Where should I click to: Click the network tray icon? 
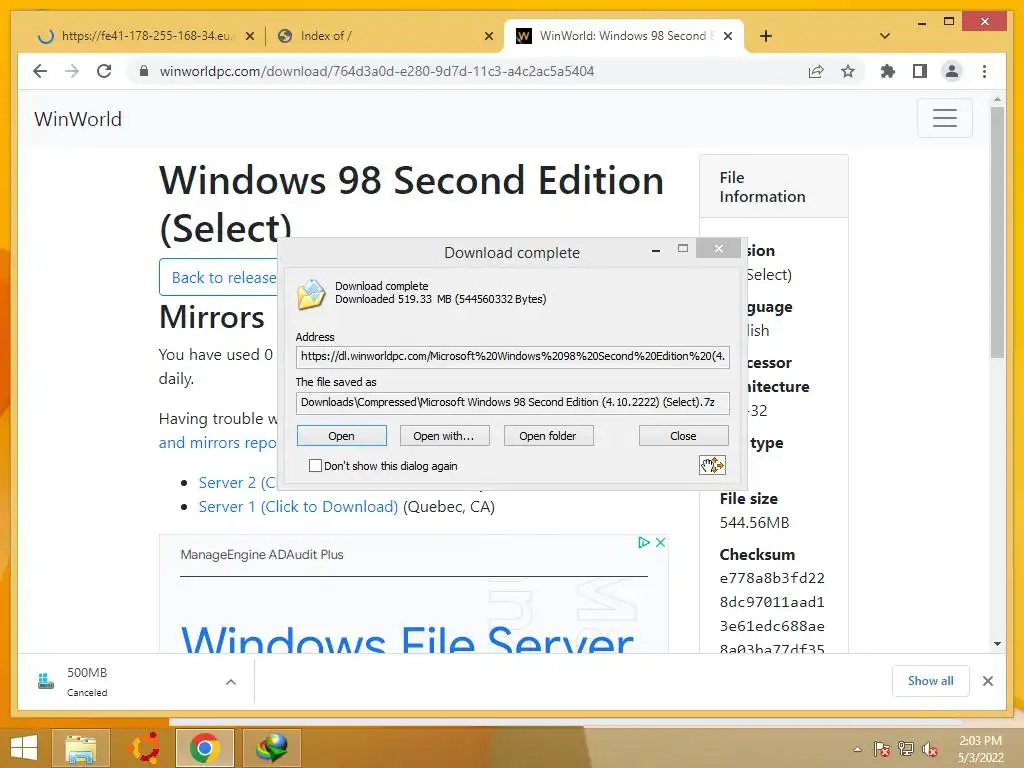pos(906,749)
